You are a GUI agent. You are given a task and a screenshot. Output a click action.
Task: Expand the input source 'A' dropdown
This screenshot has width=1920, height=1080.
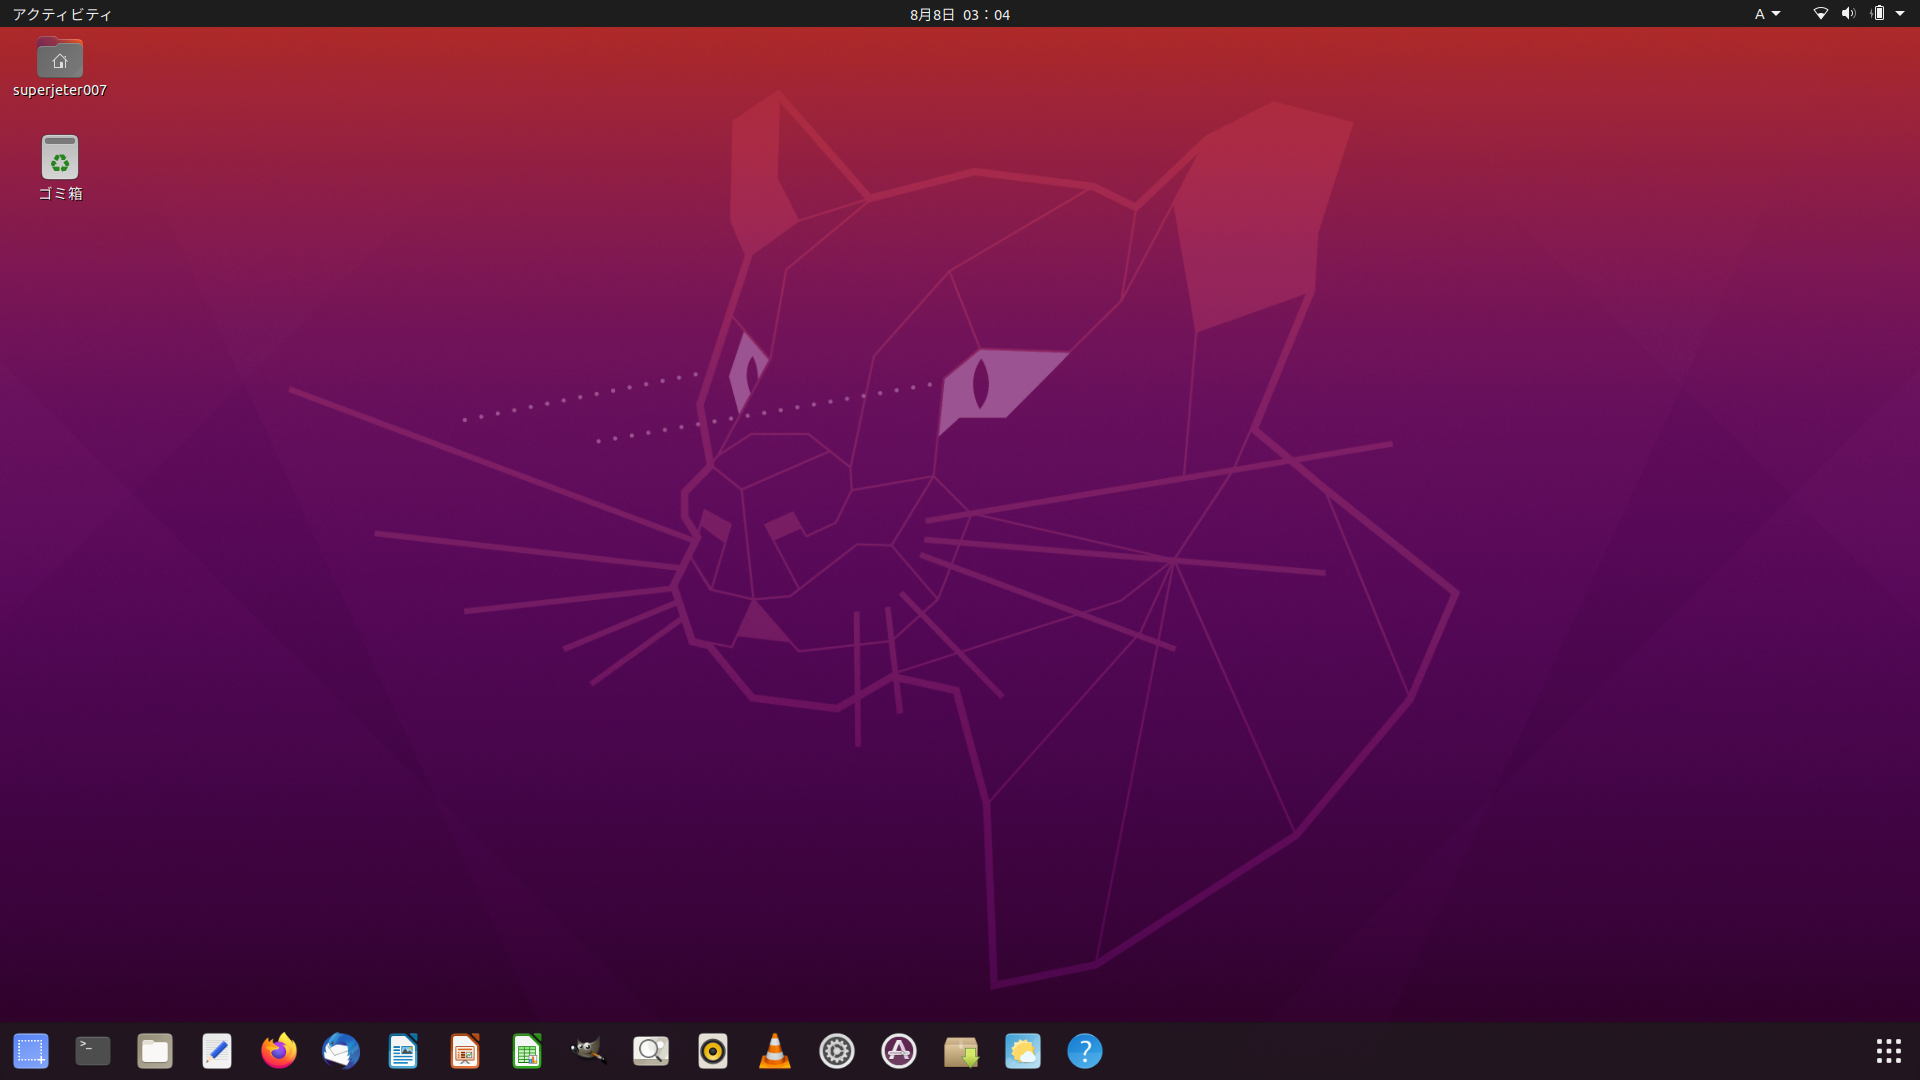coord(1767,14)
